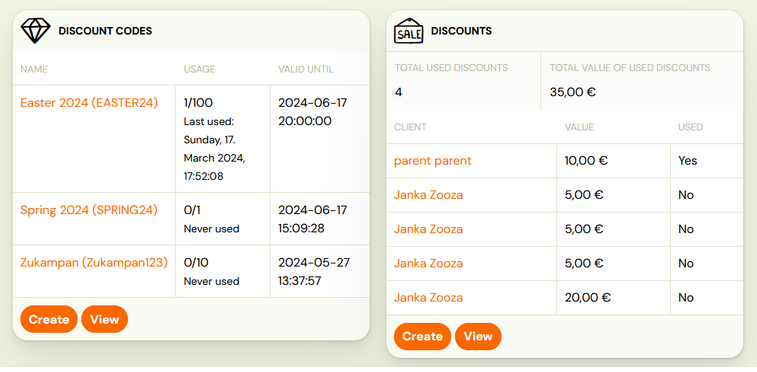Click the diamond icon beside Discount Codes
Image resolution: width=757 pixels, height=372 pixels.
point(36,31)
